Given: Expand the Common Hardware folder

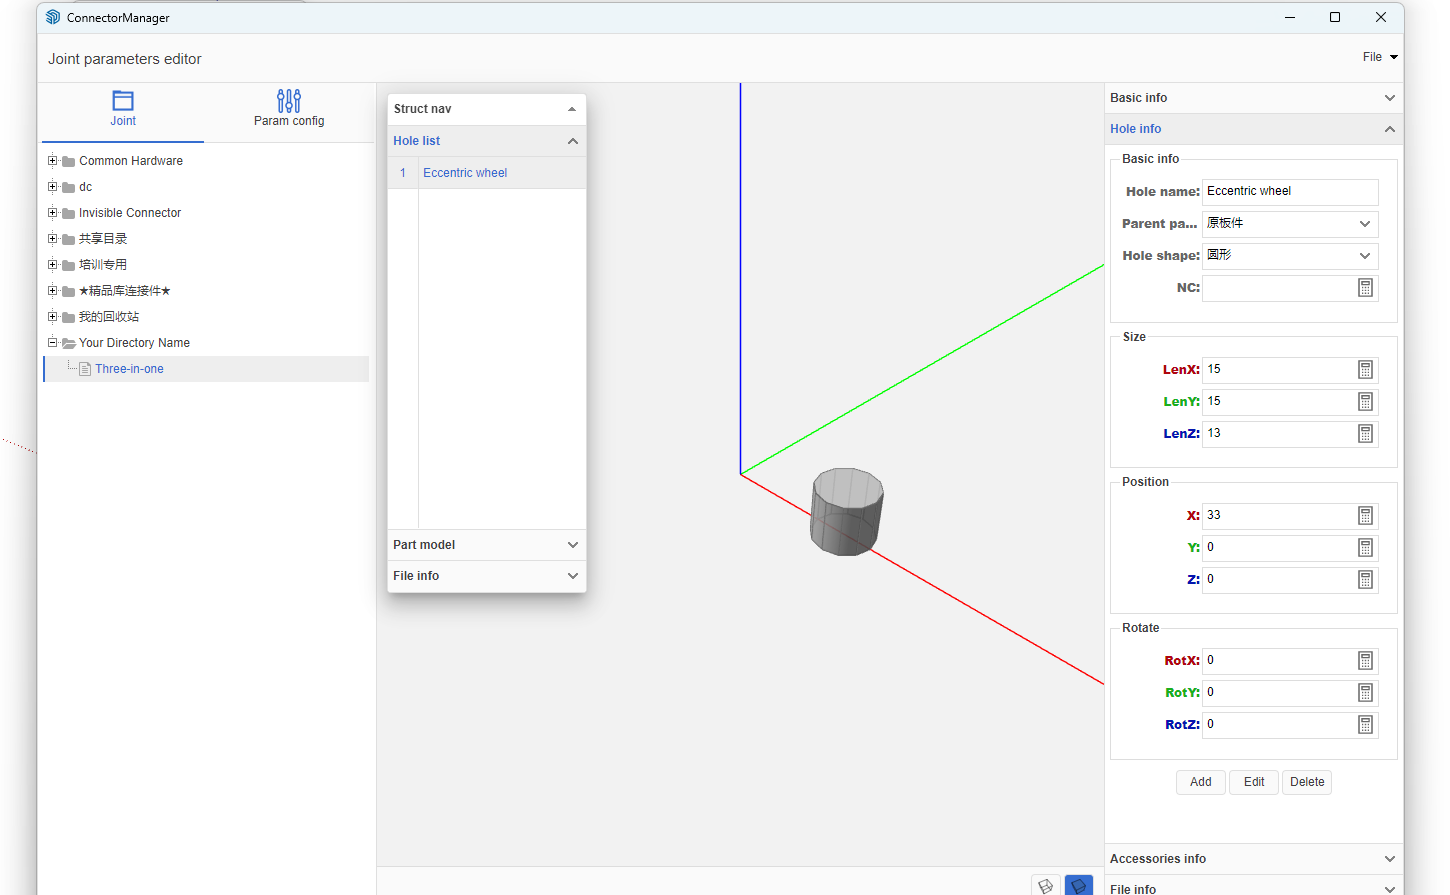Looking at the screenshot, I should pos(53,161).
